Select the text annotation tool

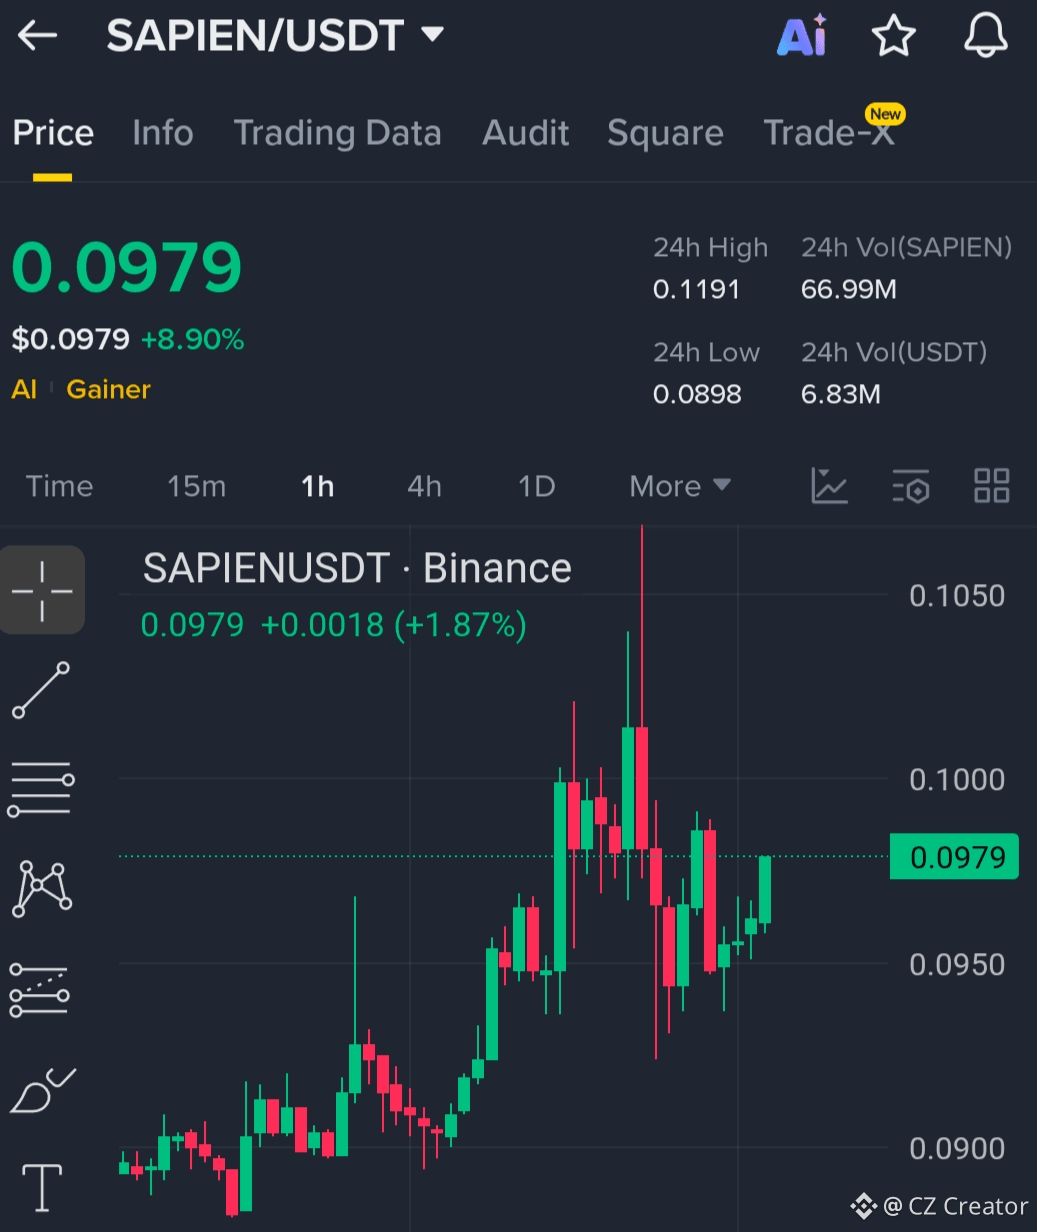42,1187
